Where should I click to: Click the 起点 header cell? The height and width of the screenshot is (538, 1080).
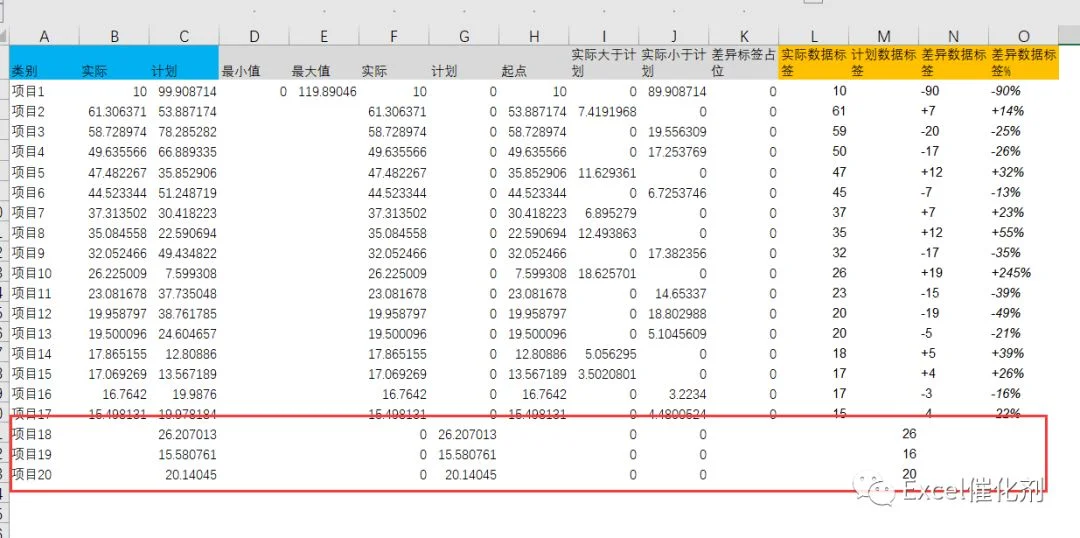(534, 63)
